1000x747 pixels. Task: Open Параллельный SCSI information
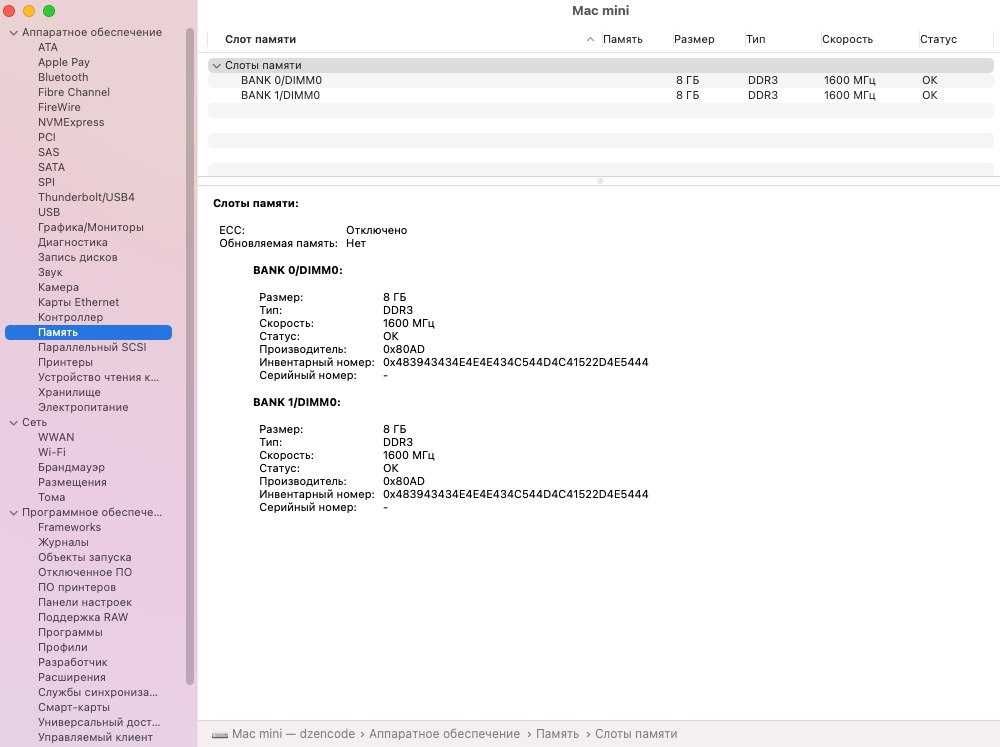point(92,347)
